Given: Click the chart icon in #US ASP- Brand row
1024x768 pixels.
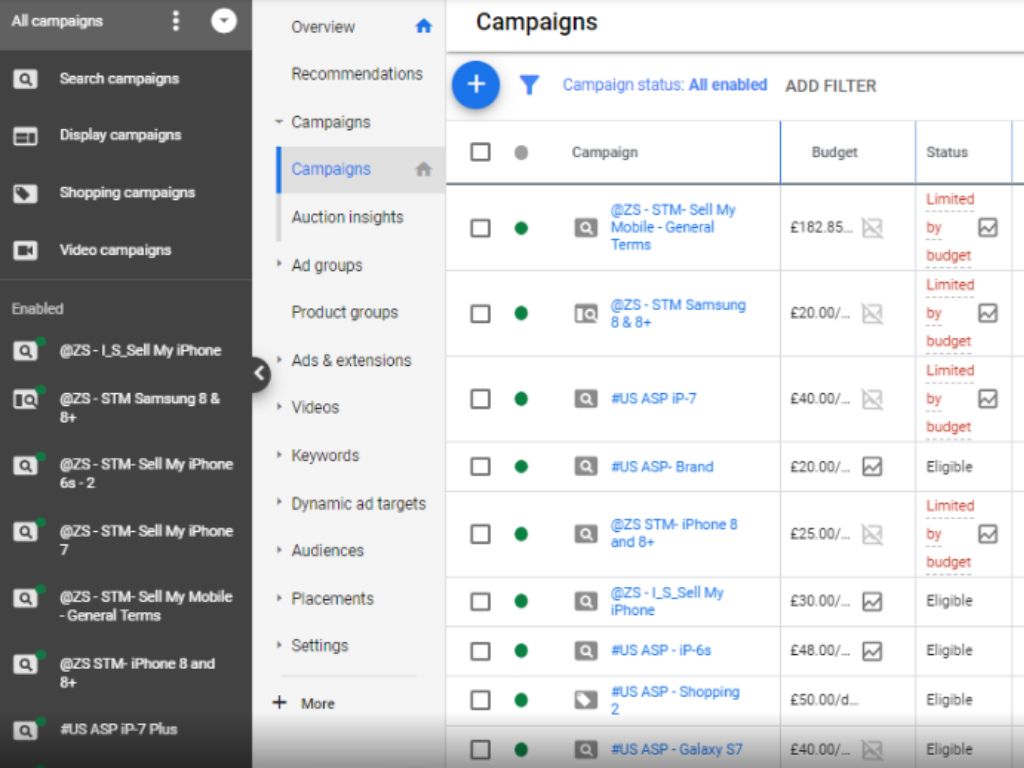Looking at the screenshot, I should [x=872, y=467].
